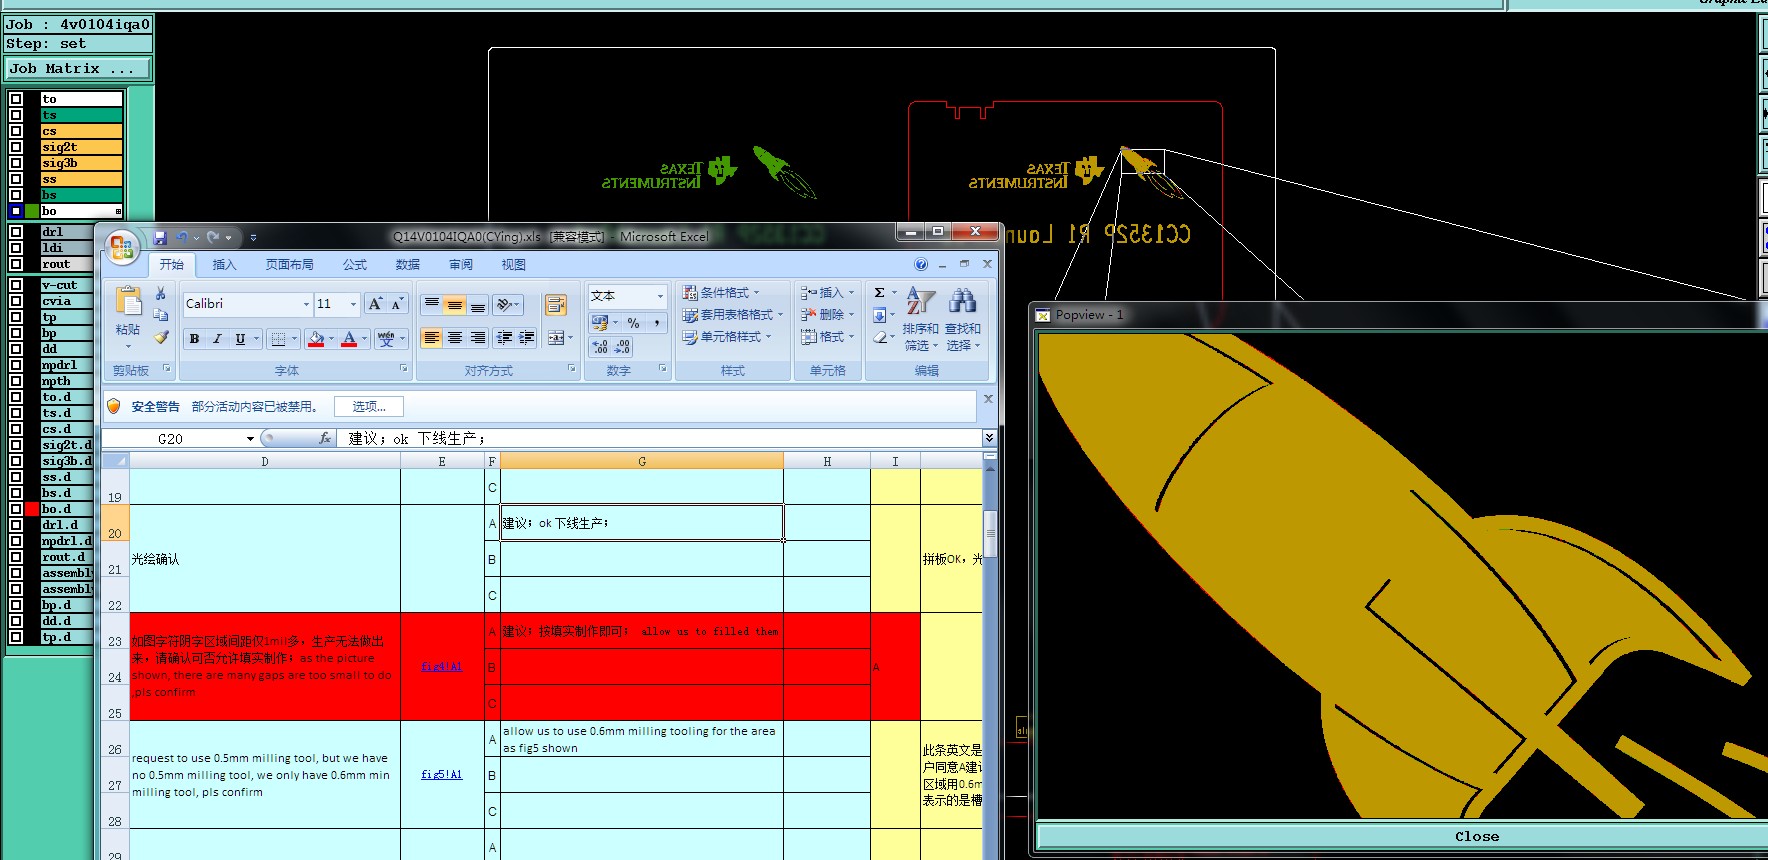1768x860 pixels.
Task: Toggle the checkbox for layer 'sig2t'
Action: [16, 147]
